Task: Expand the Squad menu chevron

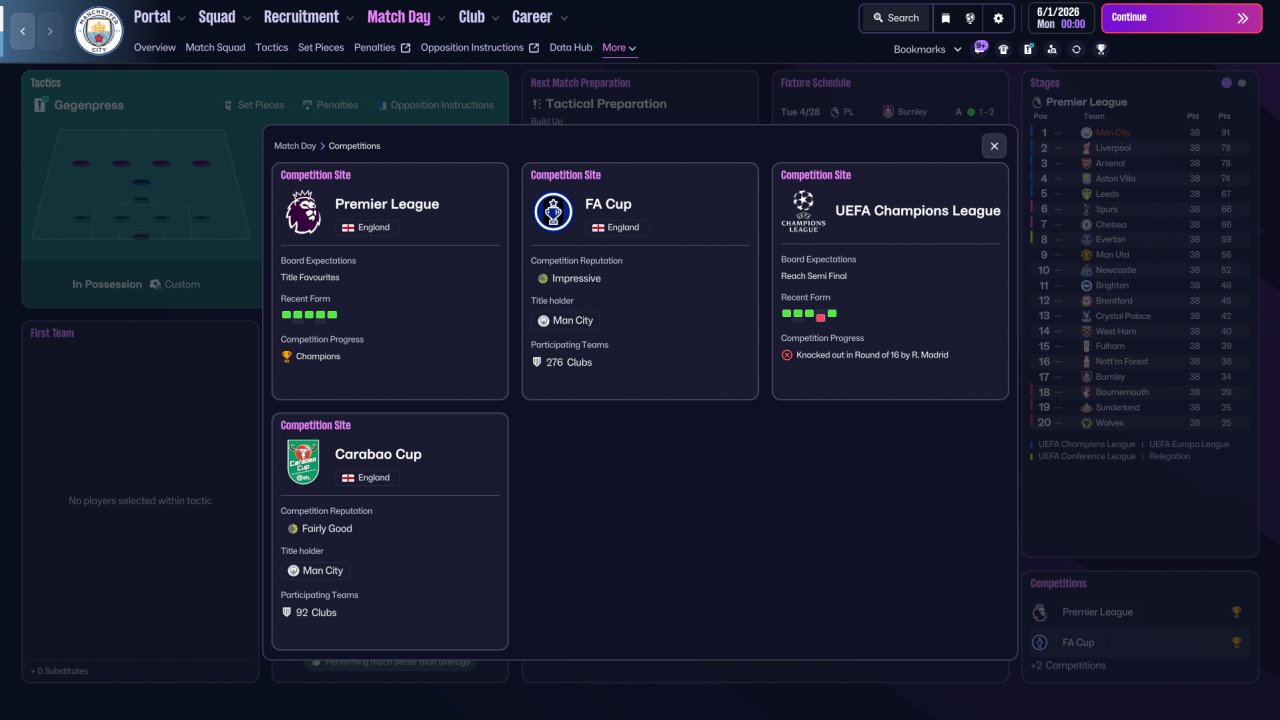Action: tap(246, 18)
